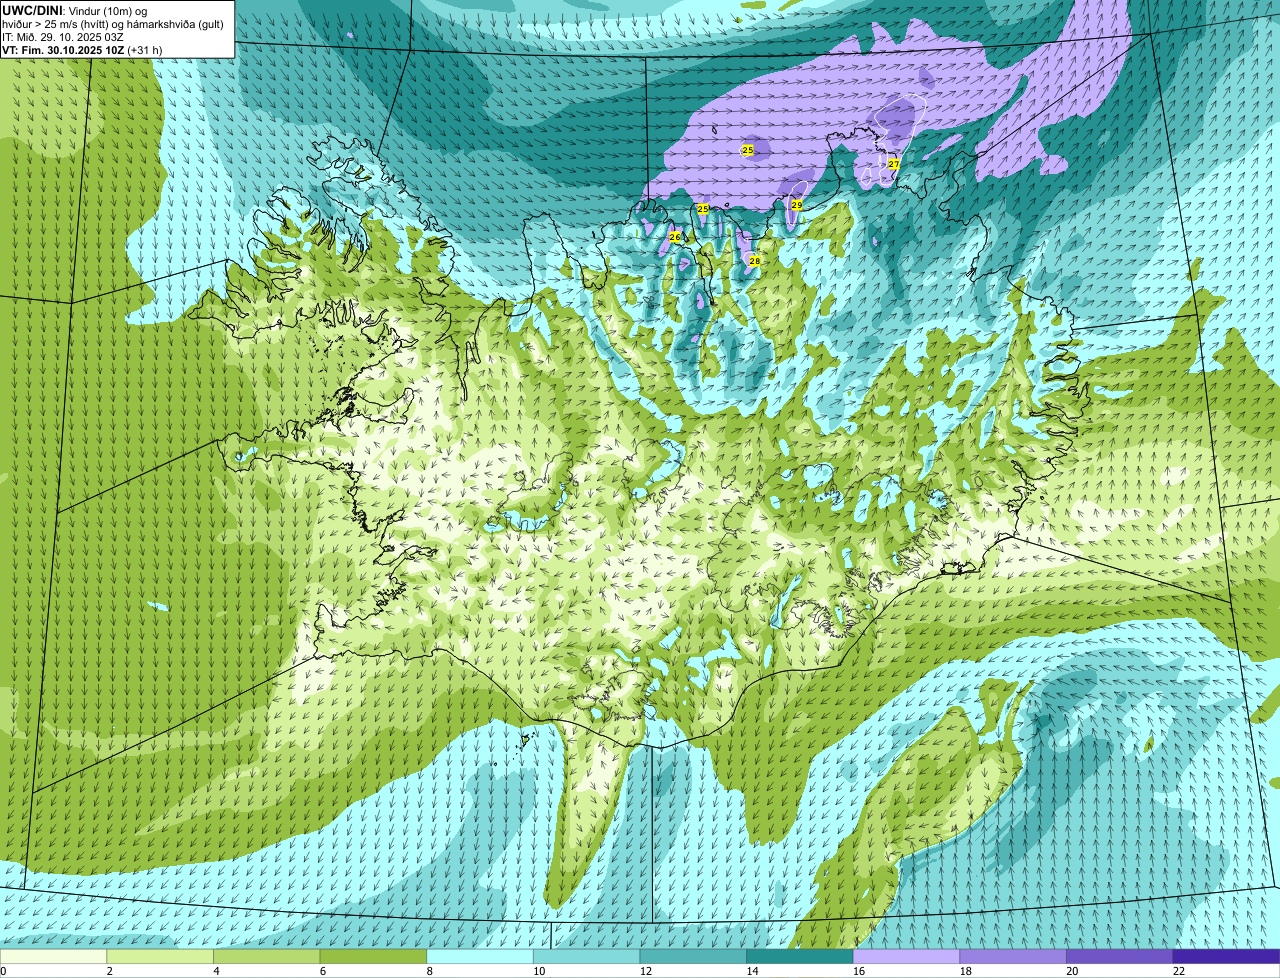Click the 4–6 m/s legend color swatch

(x=266, y=957)
